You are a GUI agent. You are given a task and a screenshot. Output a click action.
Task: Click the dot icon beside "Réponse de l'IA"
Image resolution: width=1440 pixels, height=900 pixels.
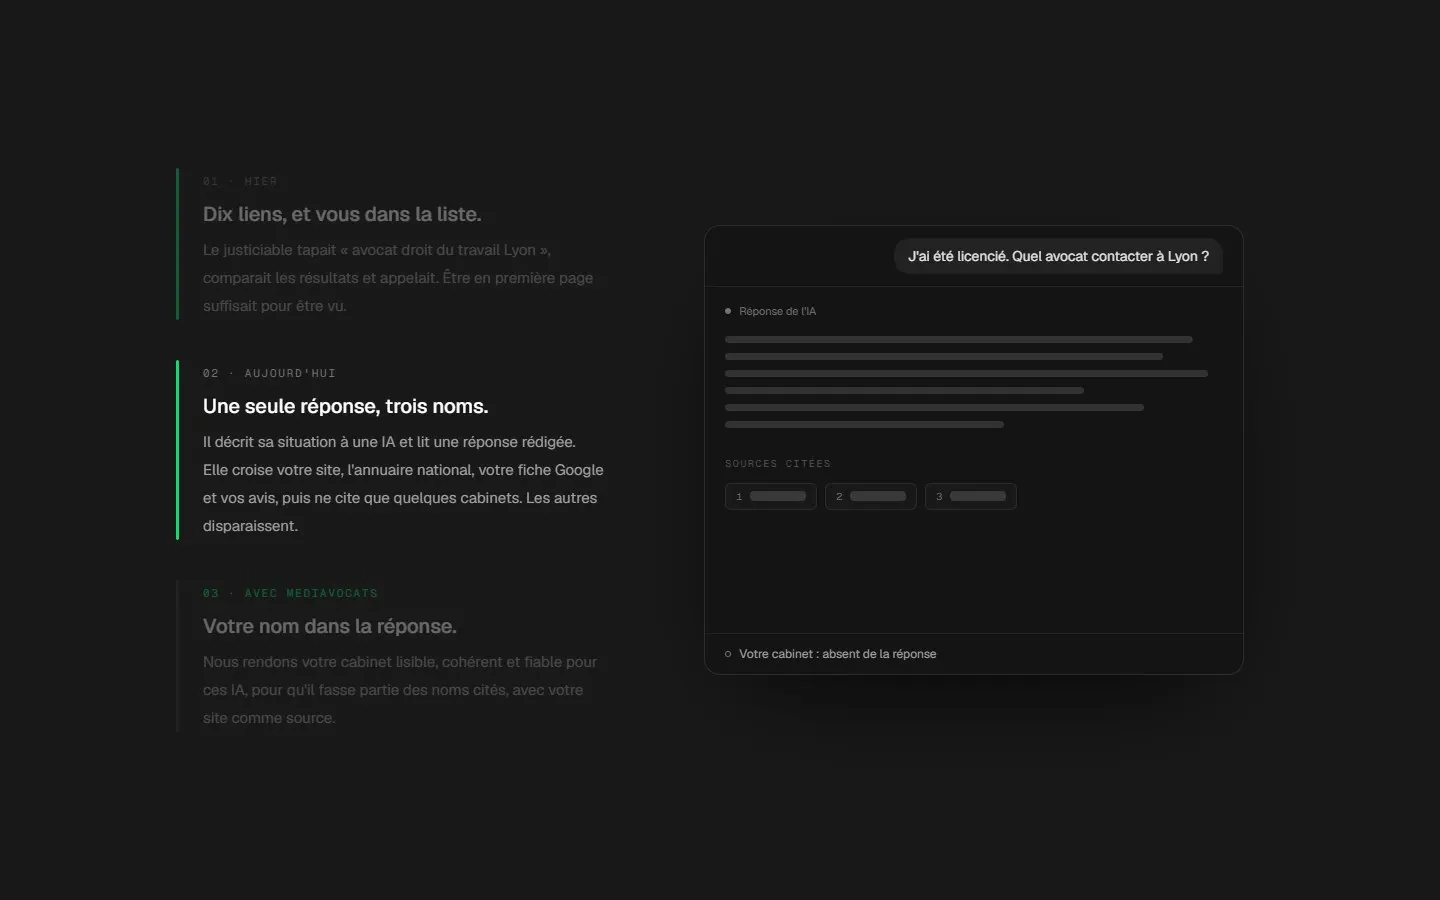728,311
